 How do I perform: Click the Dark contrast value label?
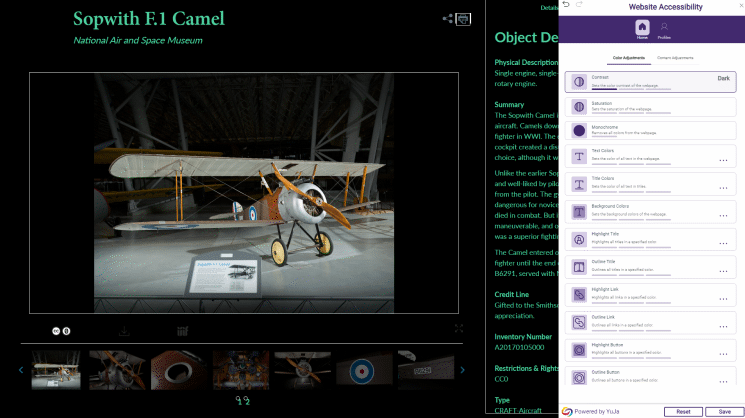[x=723, y=78]
